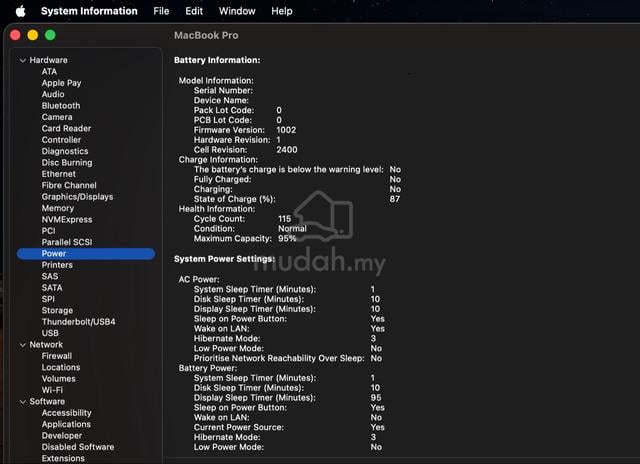The width and height of the screenshot is (640, 464).
Task: Click the Current Power Source row
Action: (x=289, y=427)
